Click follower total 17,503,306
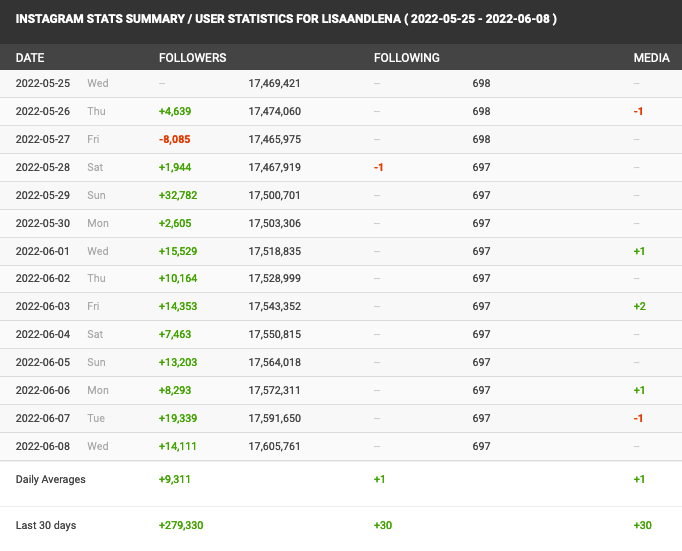 pos(274,223)
